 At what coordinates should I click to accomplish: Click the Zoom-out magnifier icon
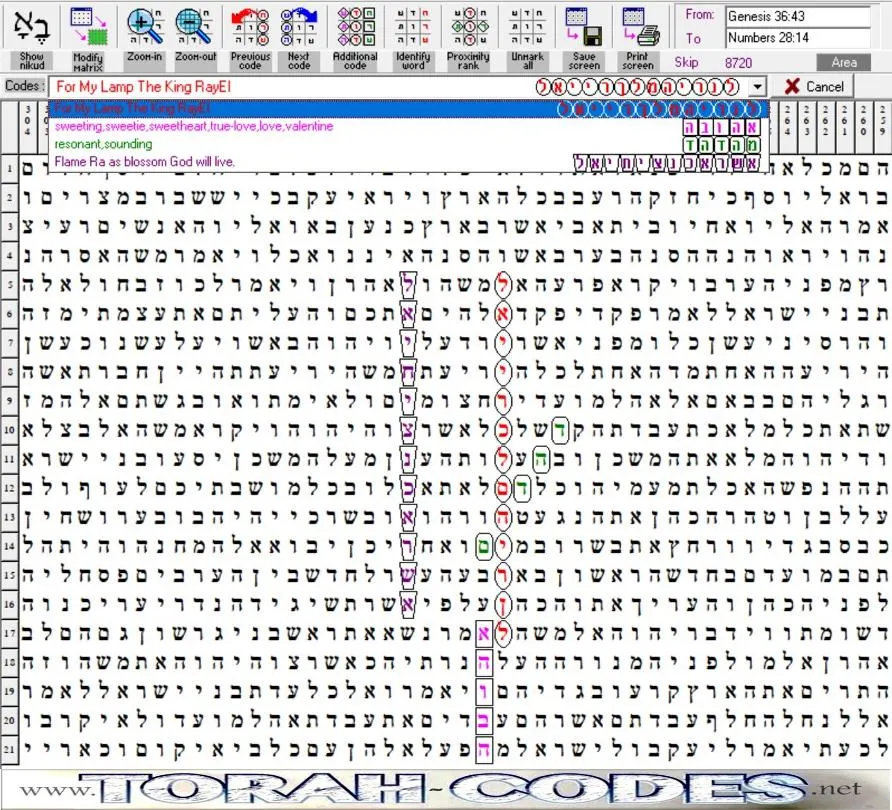coord(195,27)
